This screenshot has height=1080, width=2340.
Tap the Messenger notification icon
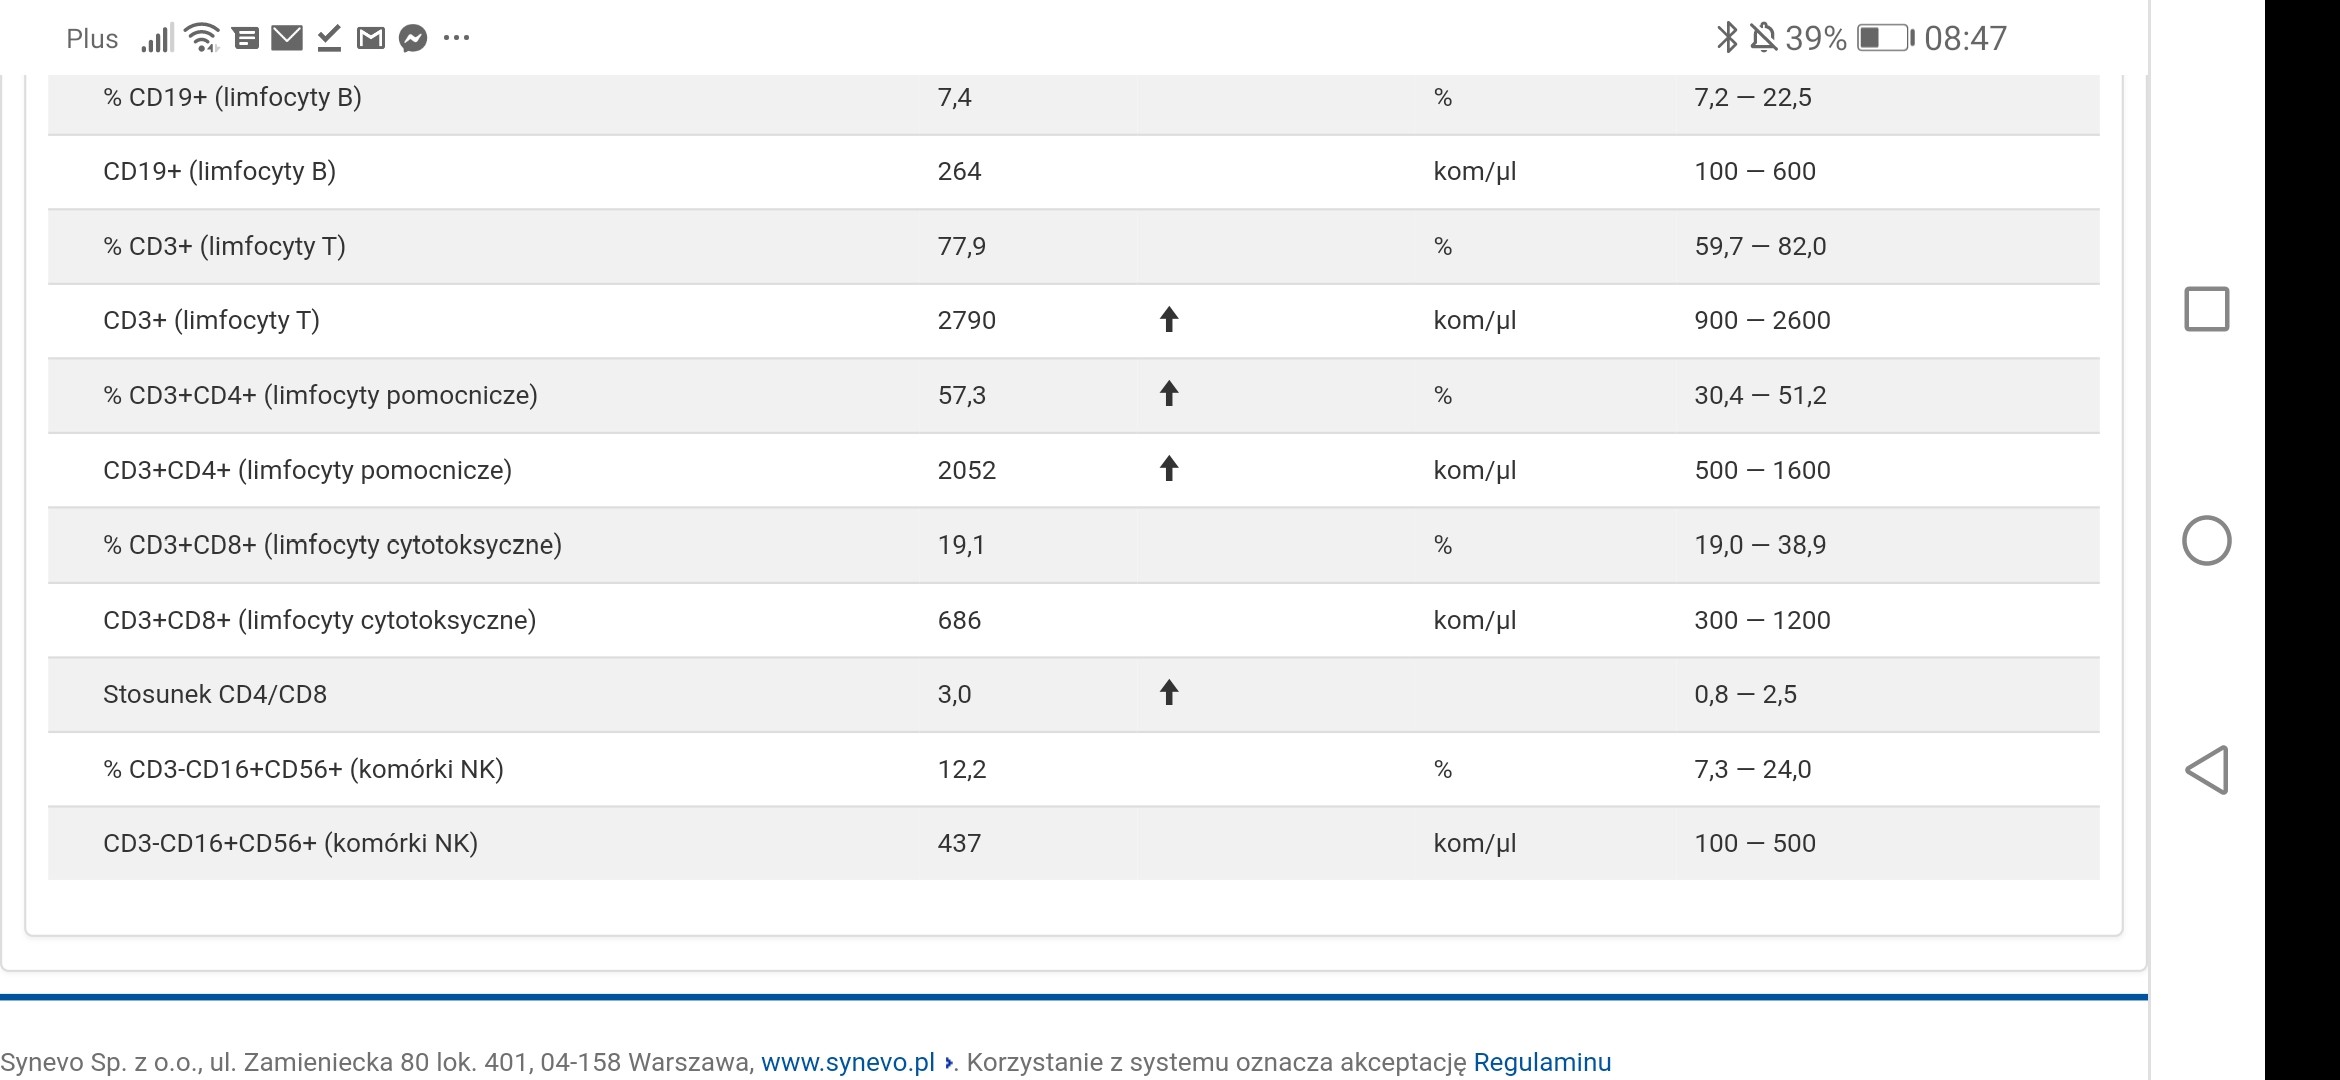pos(412,39)
